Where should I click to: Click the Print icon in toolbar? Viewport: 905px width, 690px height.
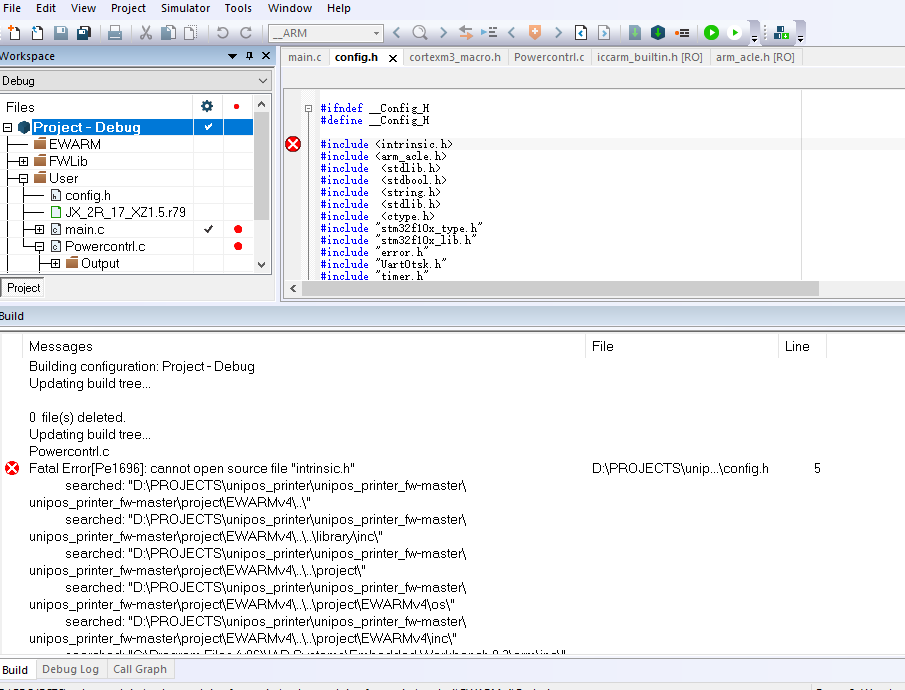tap(115, 33)
